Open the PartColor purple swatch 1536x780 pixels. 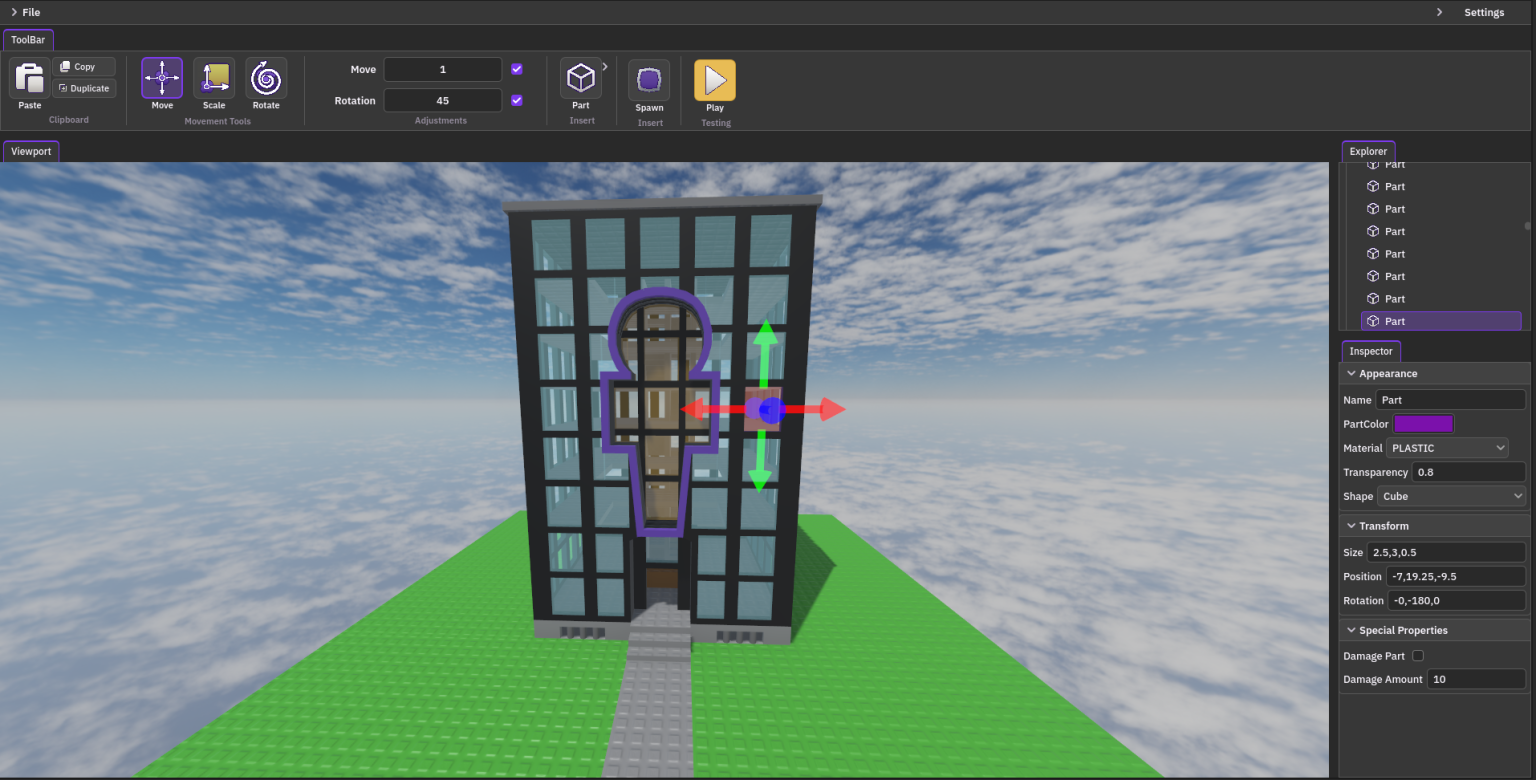pyautogui.click(x=1424, y=424)
